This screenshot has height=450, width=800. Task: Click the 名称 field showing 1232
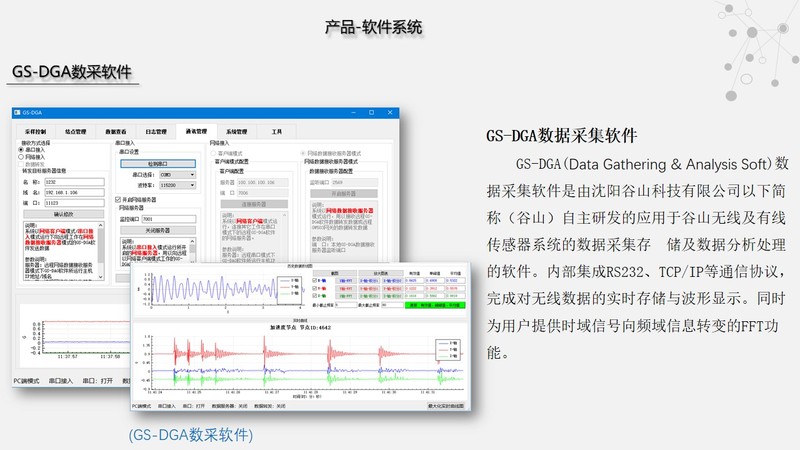[74, 182]
